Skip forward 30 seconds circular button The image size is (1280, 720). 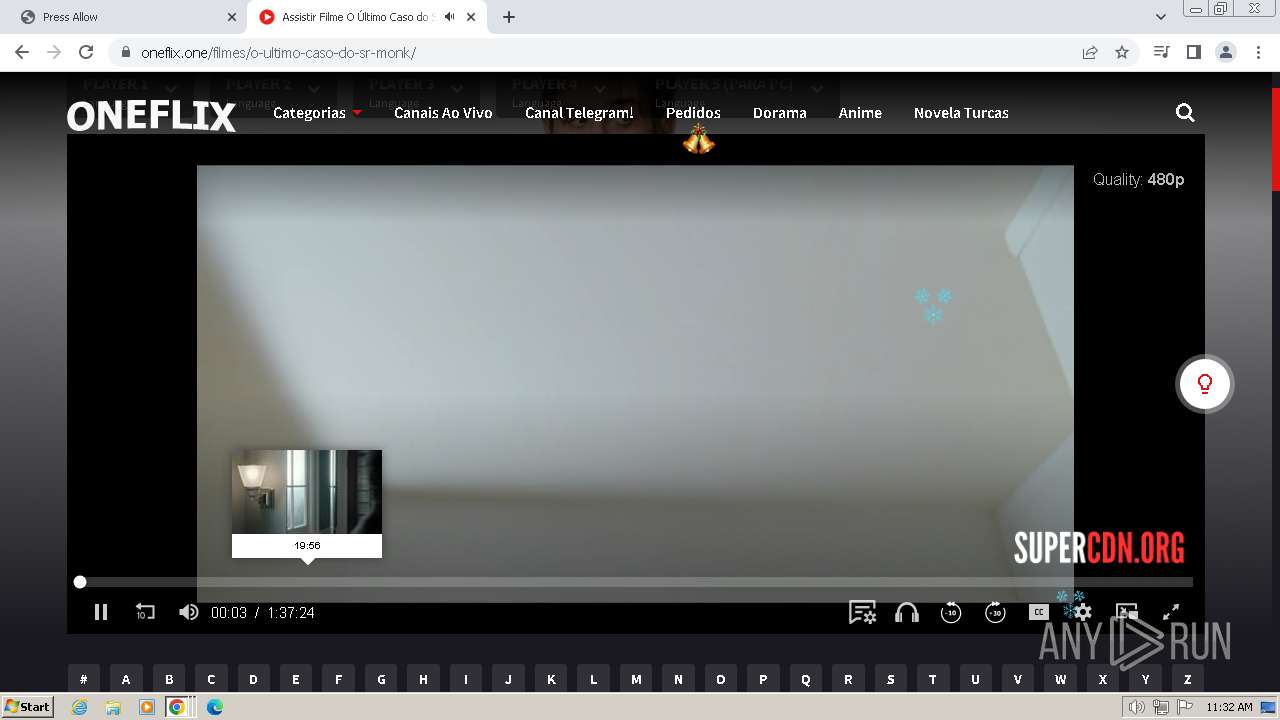click(x=995, y=612)
